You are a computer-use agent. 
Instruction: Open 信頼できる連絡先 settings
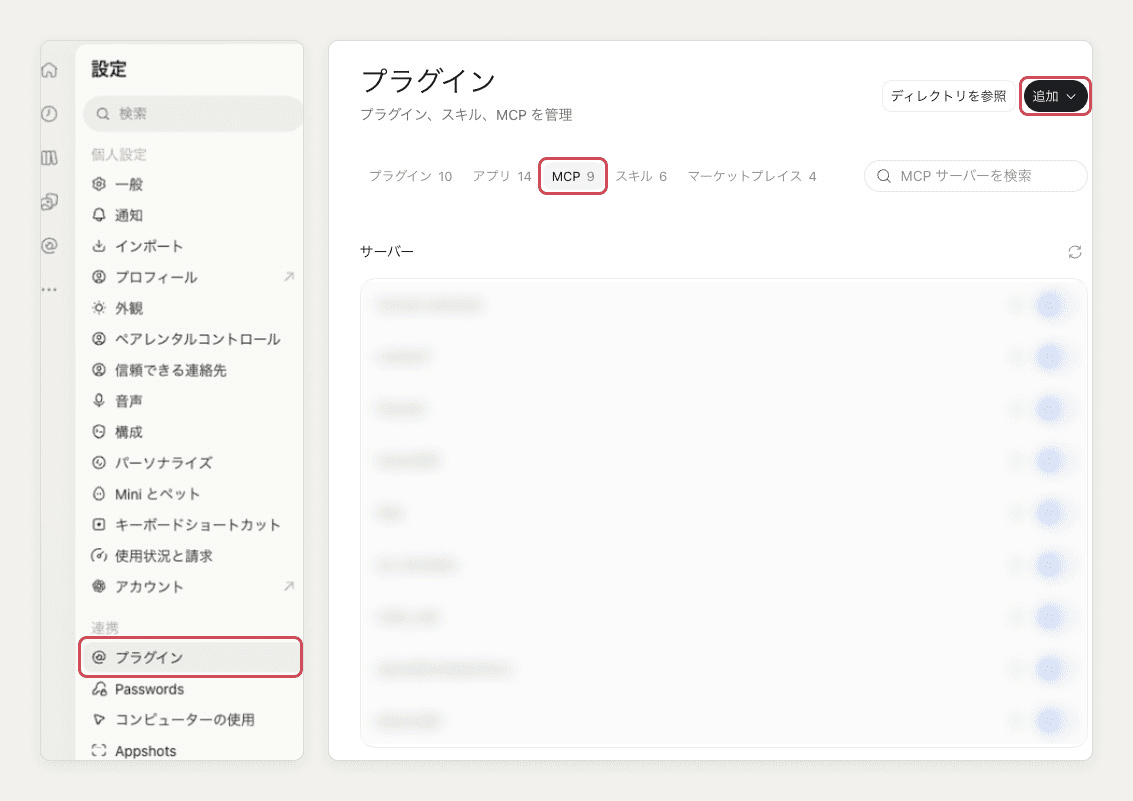tap(192, 371)
